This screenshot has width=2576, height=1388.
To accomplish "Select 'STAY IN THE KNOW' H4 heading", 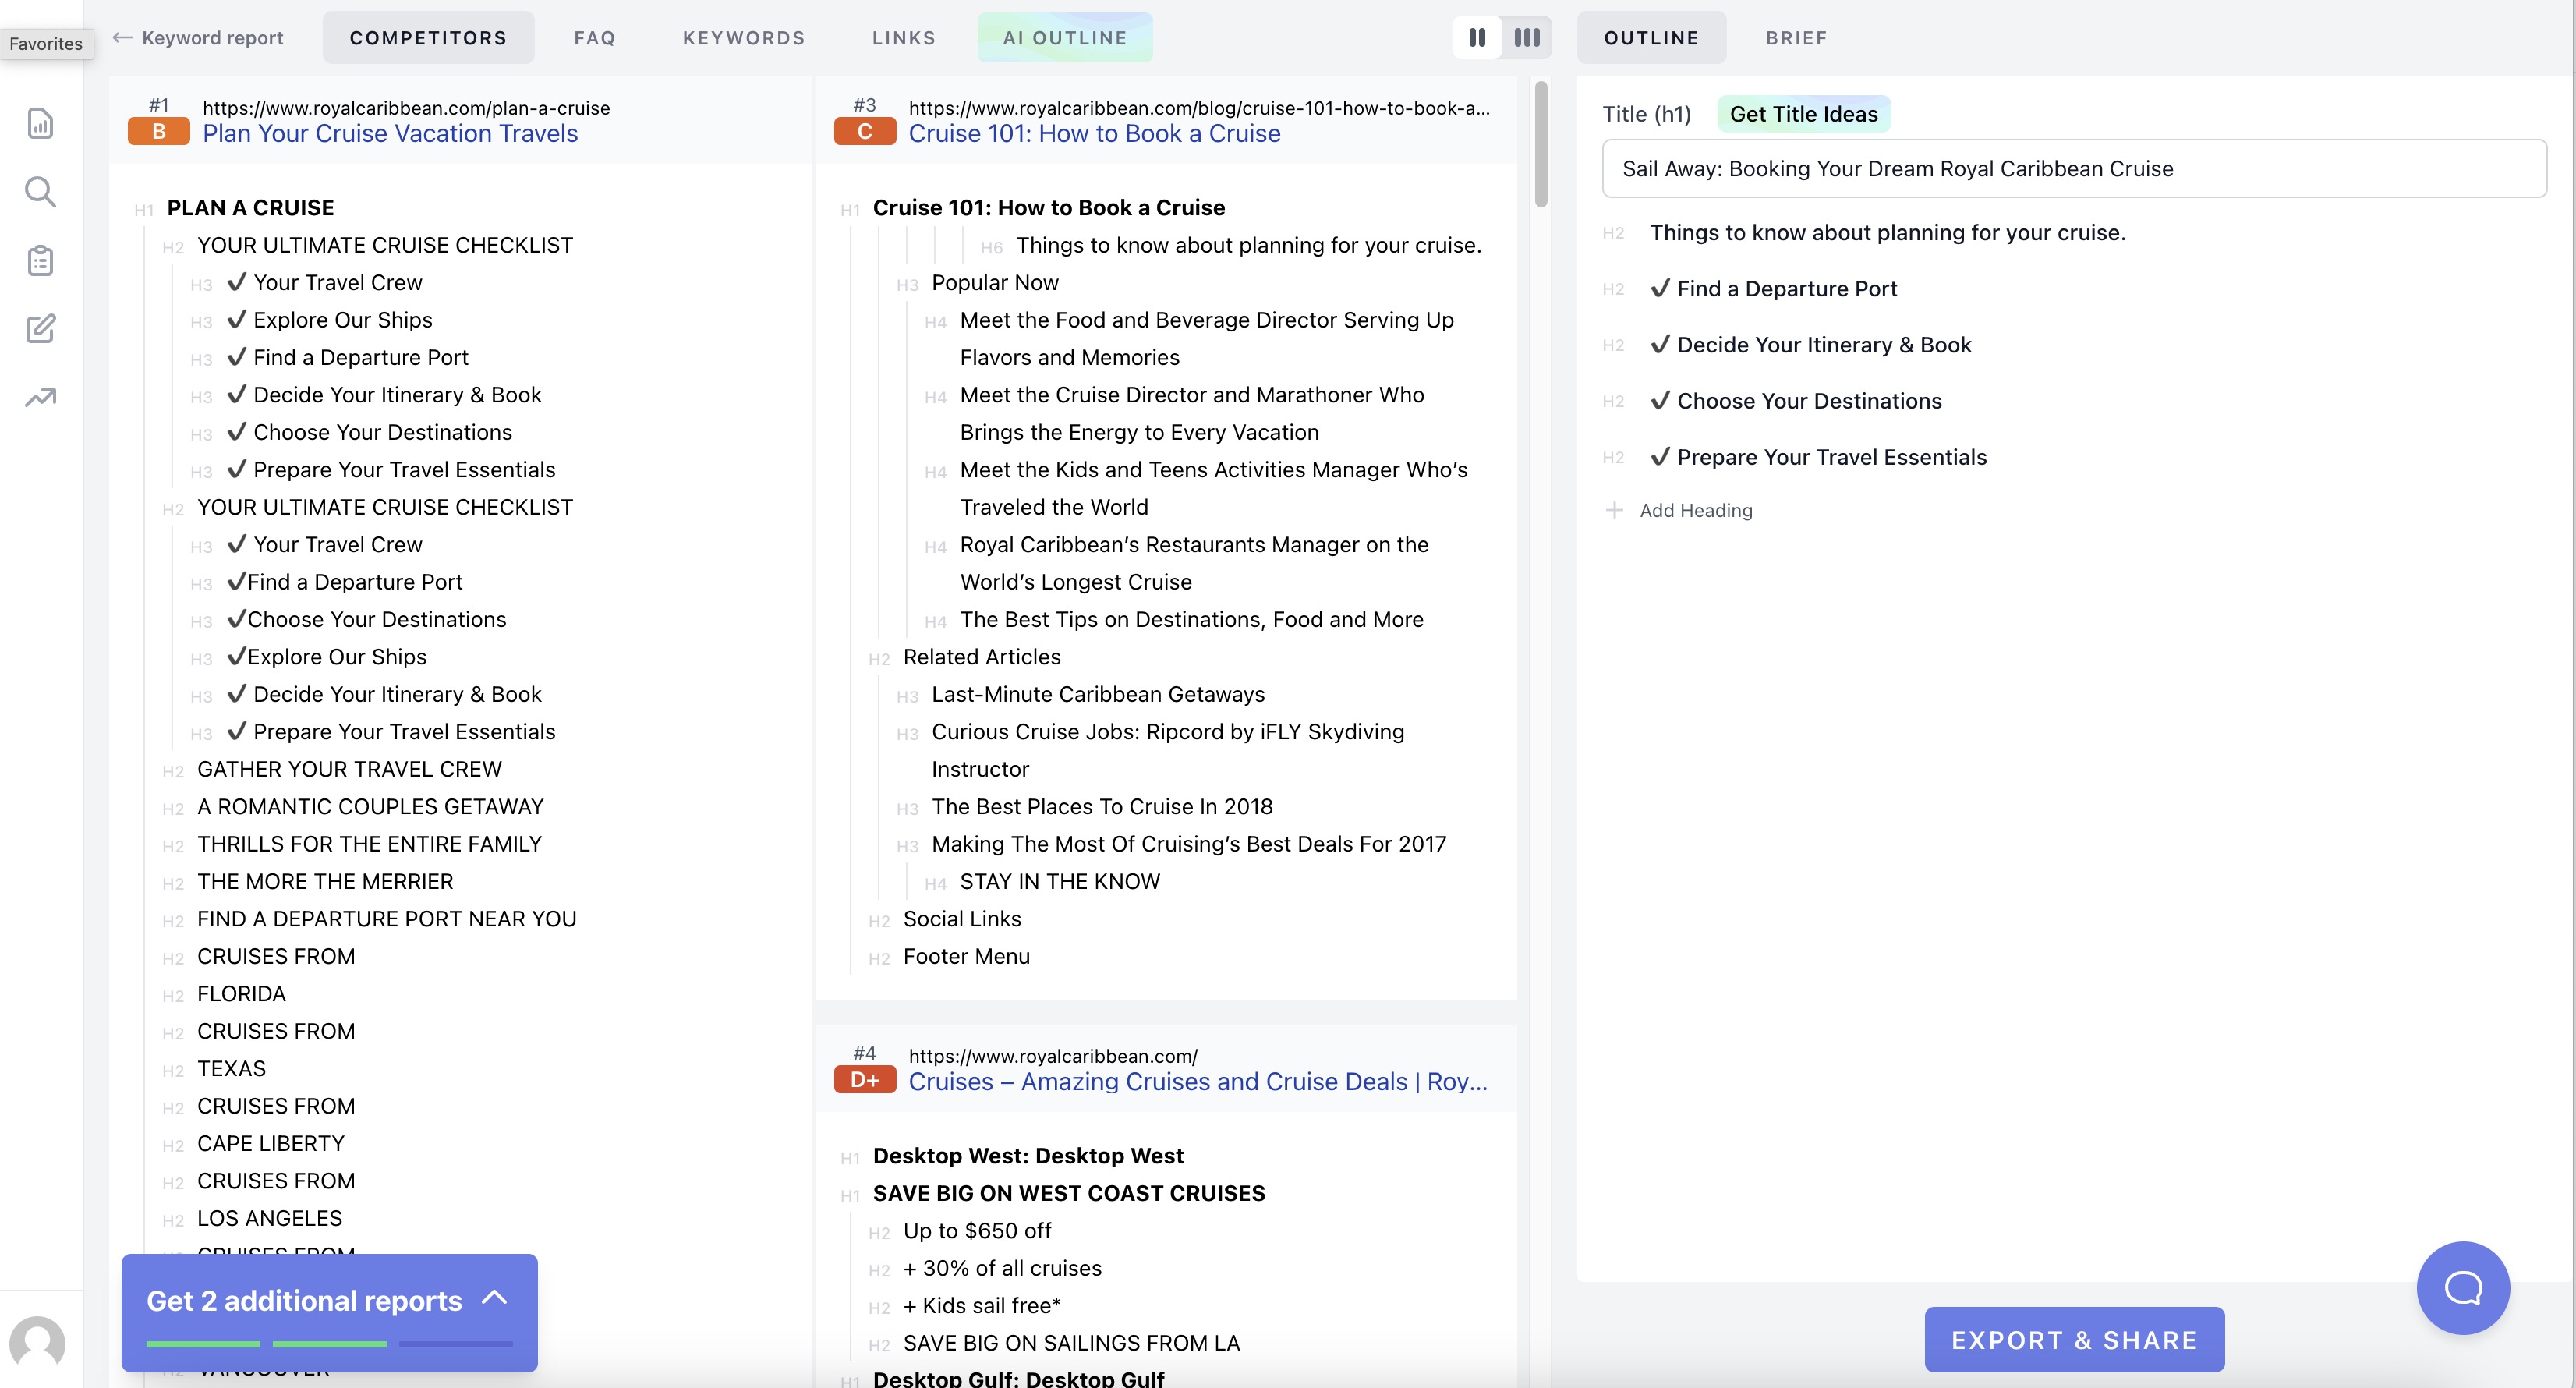I will pos(1059,882).
